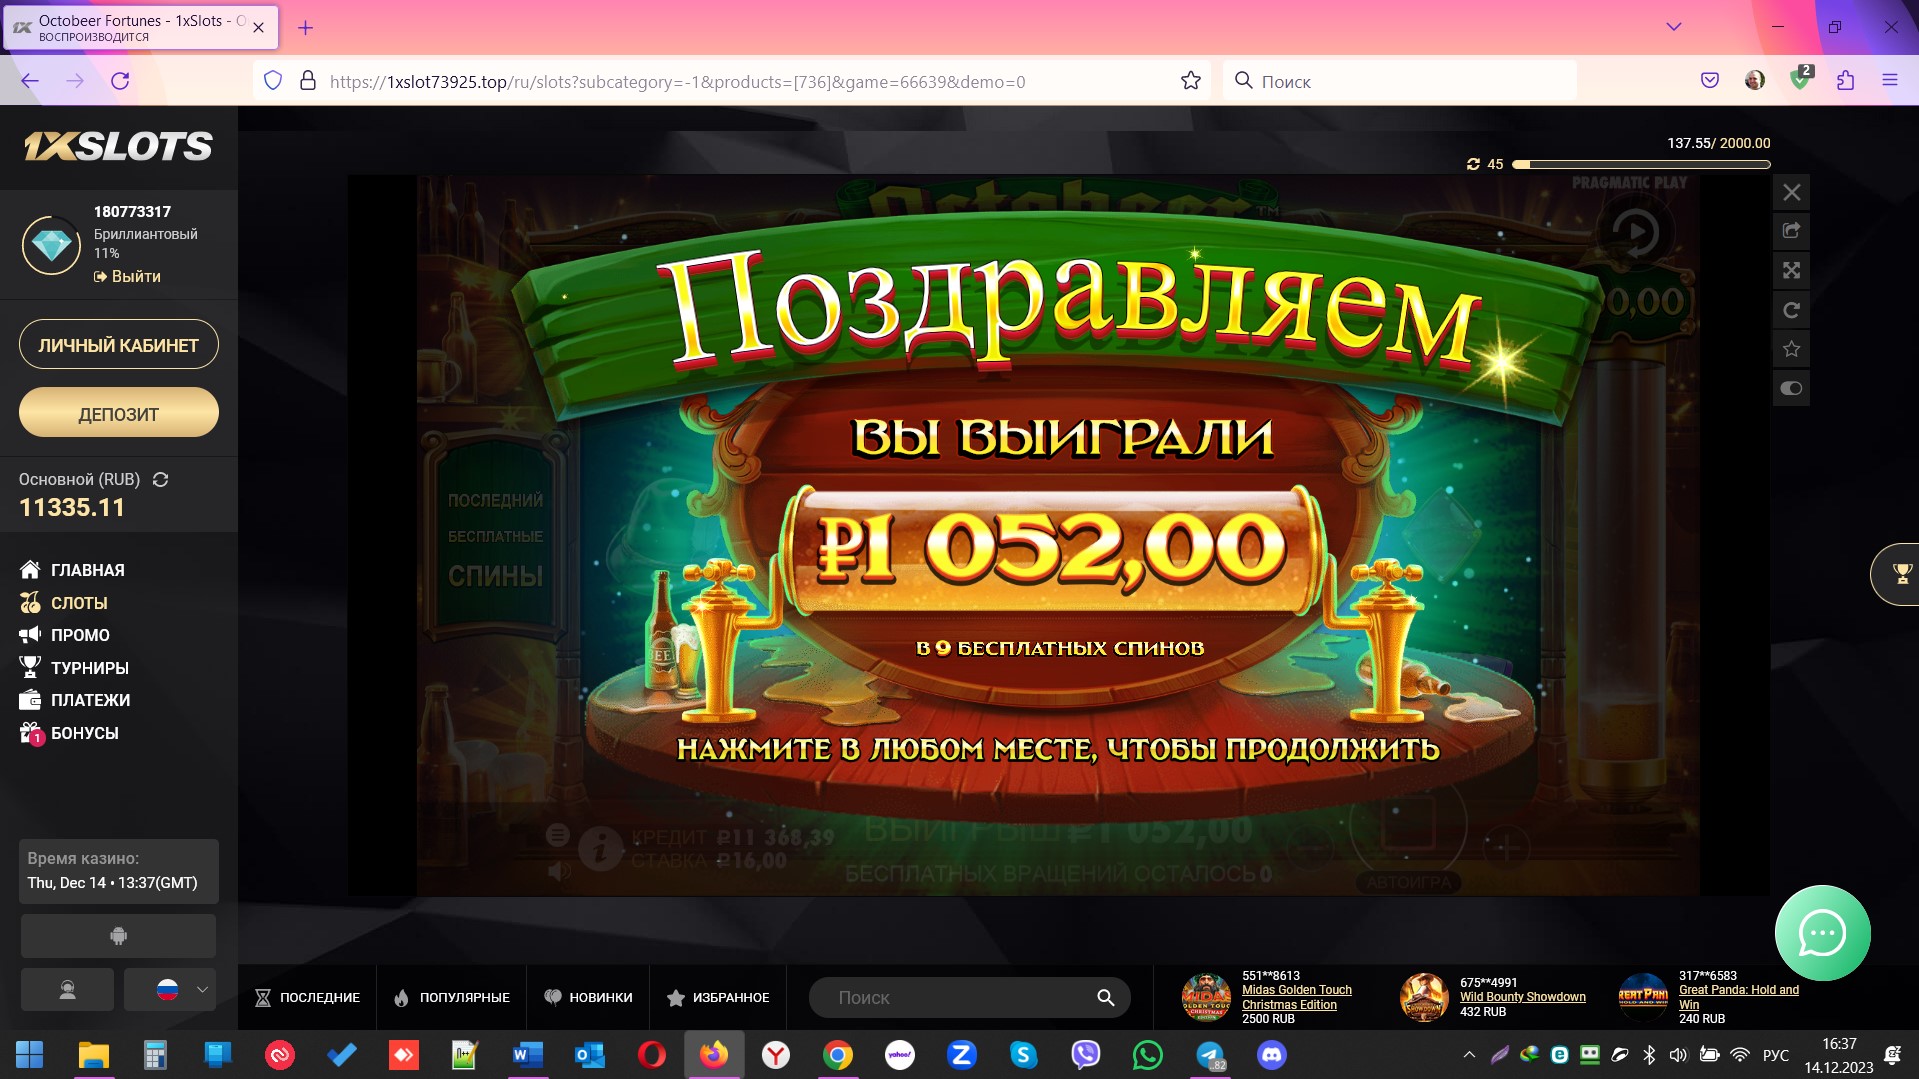This screenshot has height=1079, width=1919.
Task: Open ПЛАТЕЖИ menu item
Action: click(x=75, y=700)
